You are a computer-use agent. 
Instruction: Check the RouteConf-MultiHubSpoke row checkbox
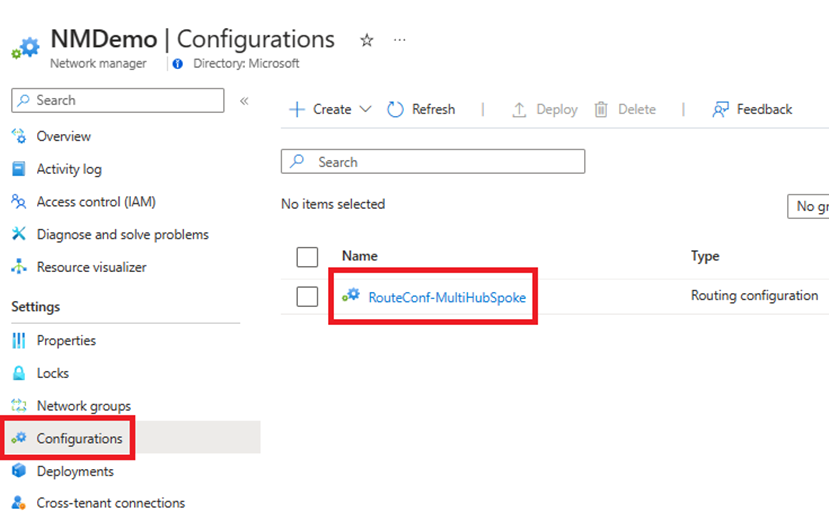[x=307, y=296]
